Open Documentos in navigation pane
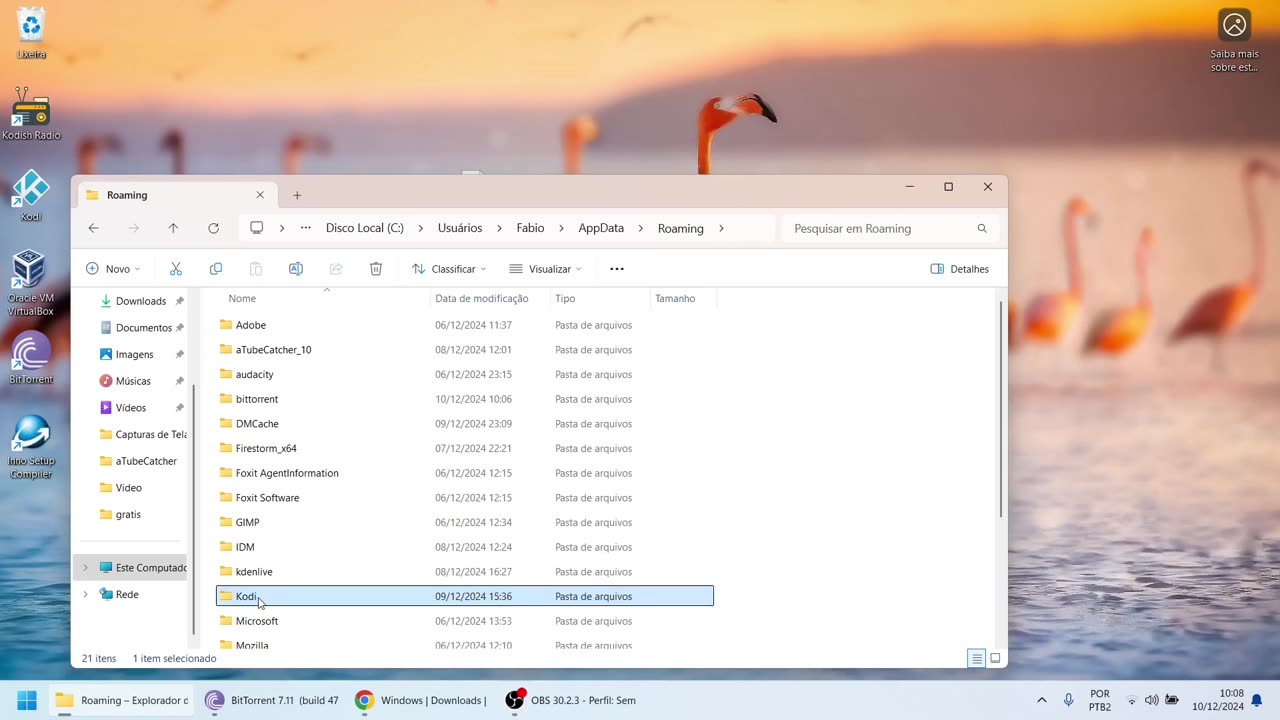 point(144,328)
